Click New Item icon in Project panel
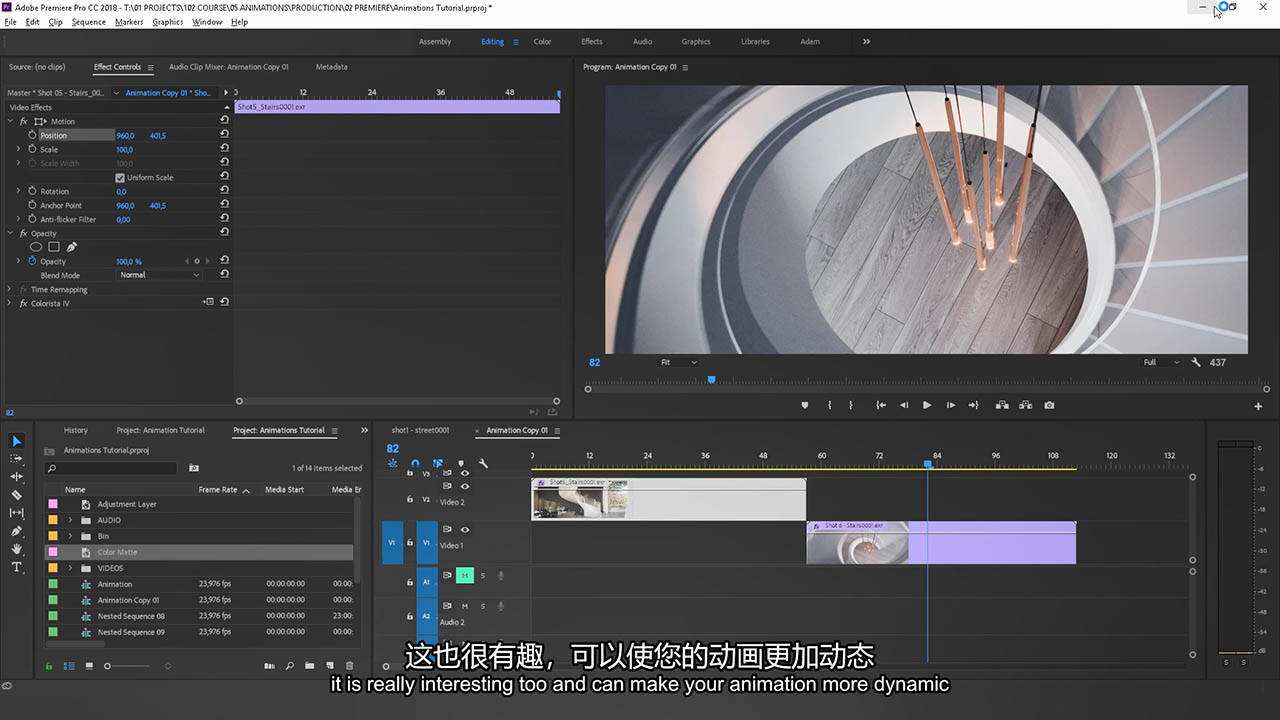The width and height of the screenshot is (1280, 720). point(330,666)
